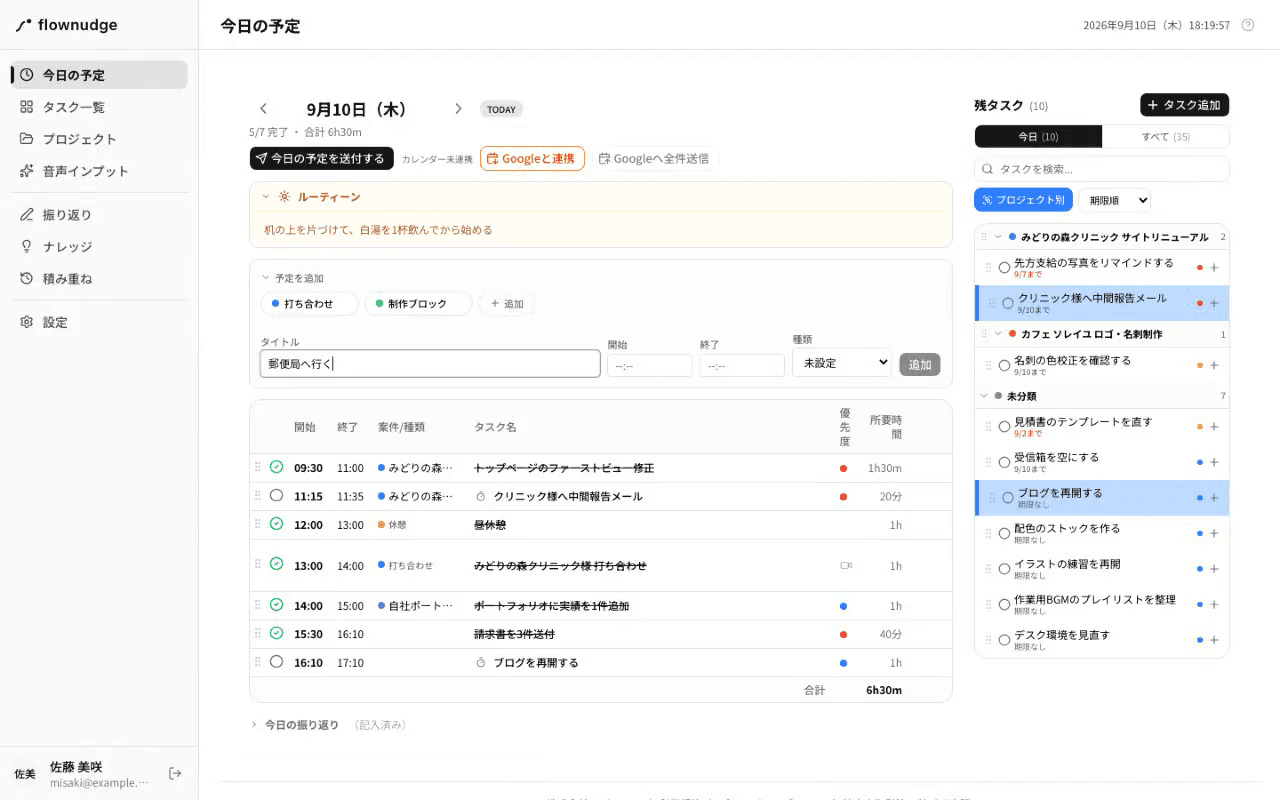The image size is (1280, 800).
Task: Click the タスクを検索 search box
Action: [x=1101, y=169]
